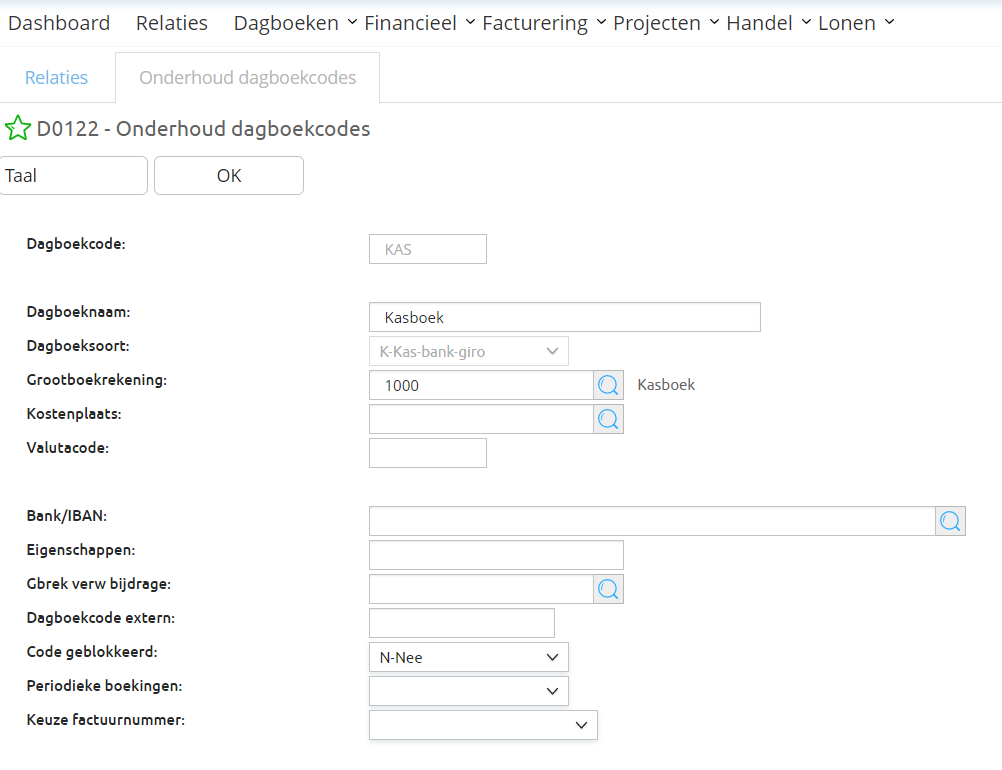Mark D0122 screen as favorite star
The image size is (1002, 770).
(x=17, y=128)
